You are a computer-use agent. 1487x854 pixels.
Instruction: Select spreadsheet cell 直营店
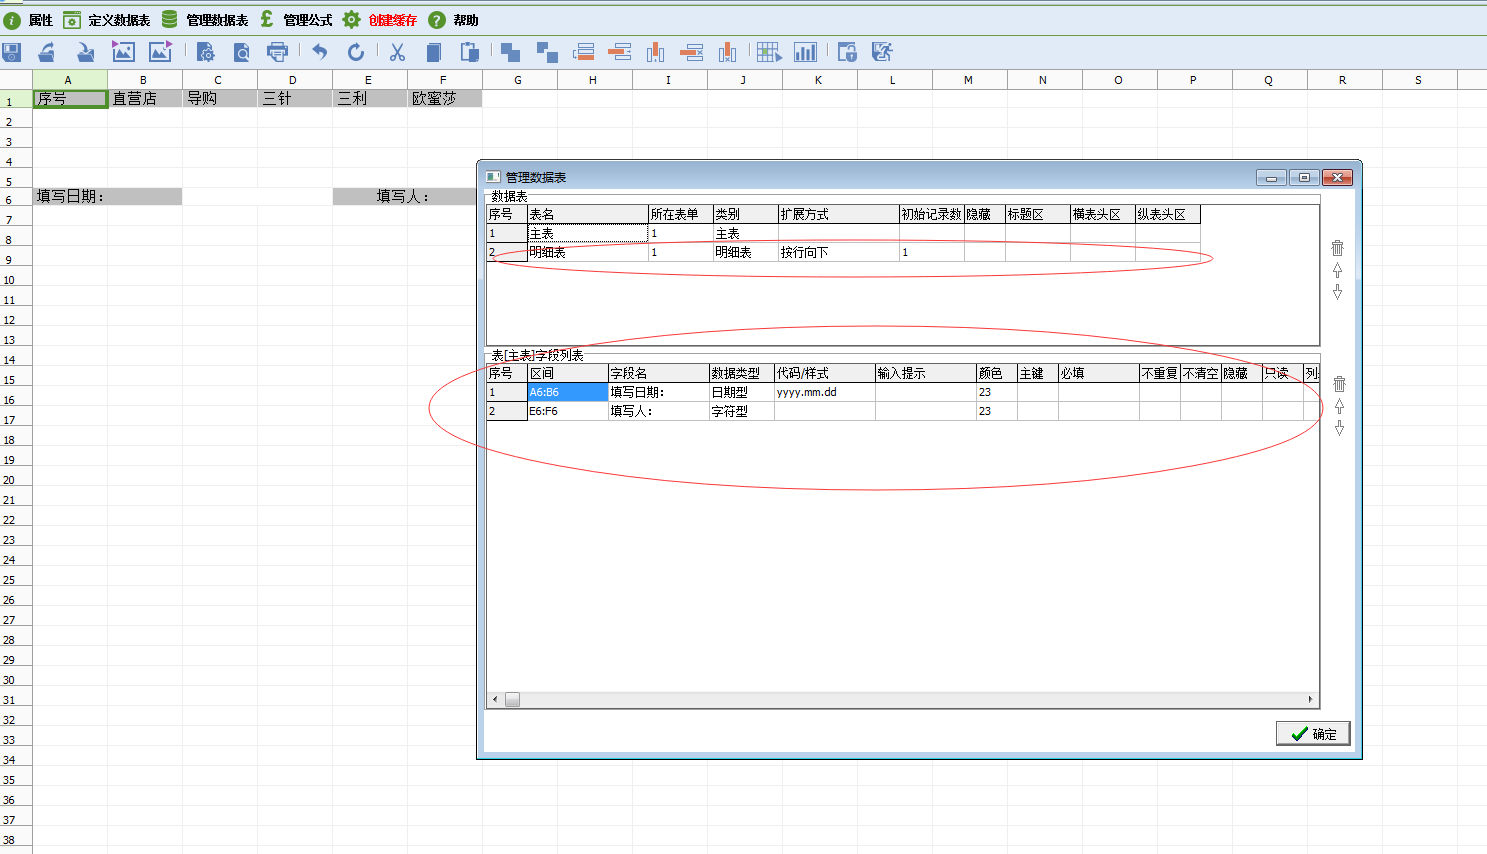pos(145,98)
